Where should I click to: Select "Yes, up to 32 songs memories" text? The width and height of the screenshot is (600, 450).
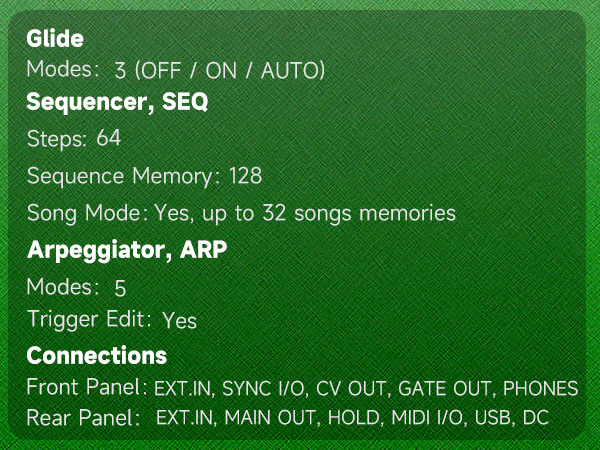(x=305, y=213)
